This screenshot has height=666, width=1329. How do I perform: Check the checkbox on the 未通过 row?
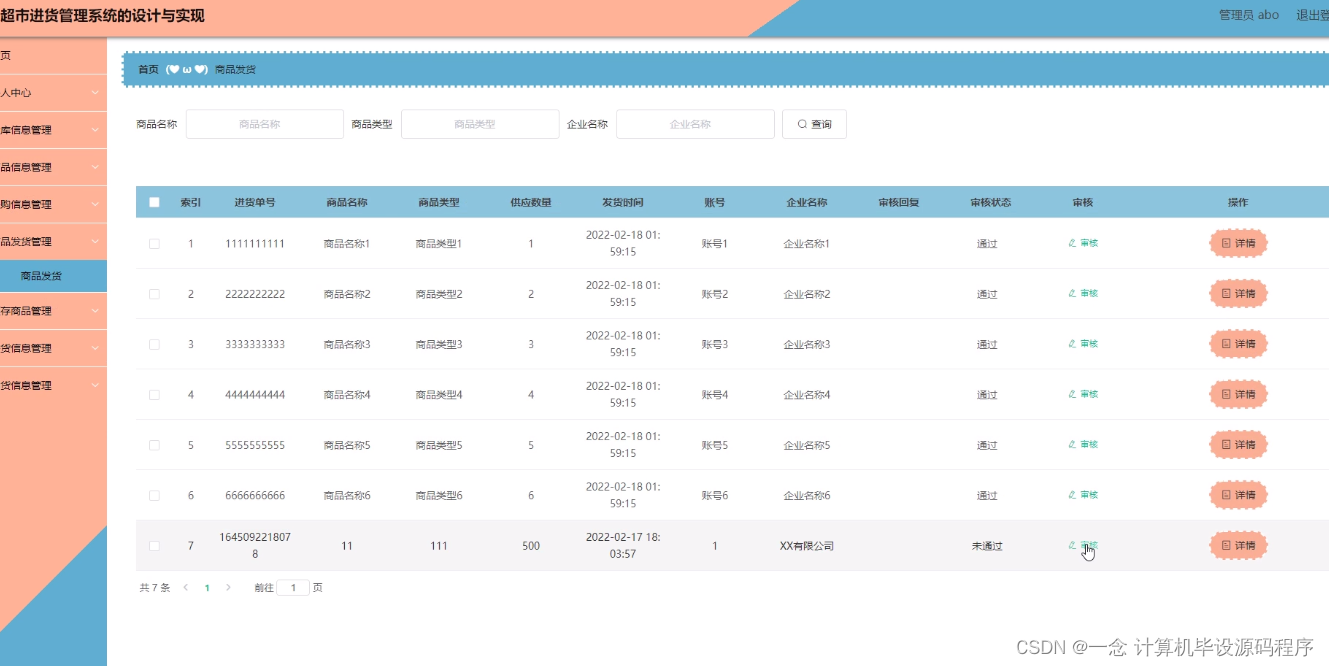click(x=154, y=545)
